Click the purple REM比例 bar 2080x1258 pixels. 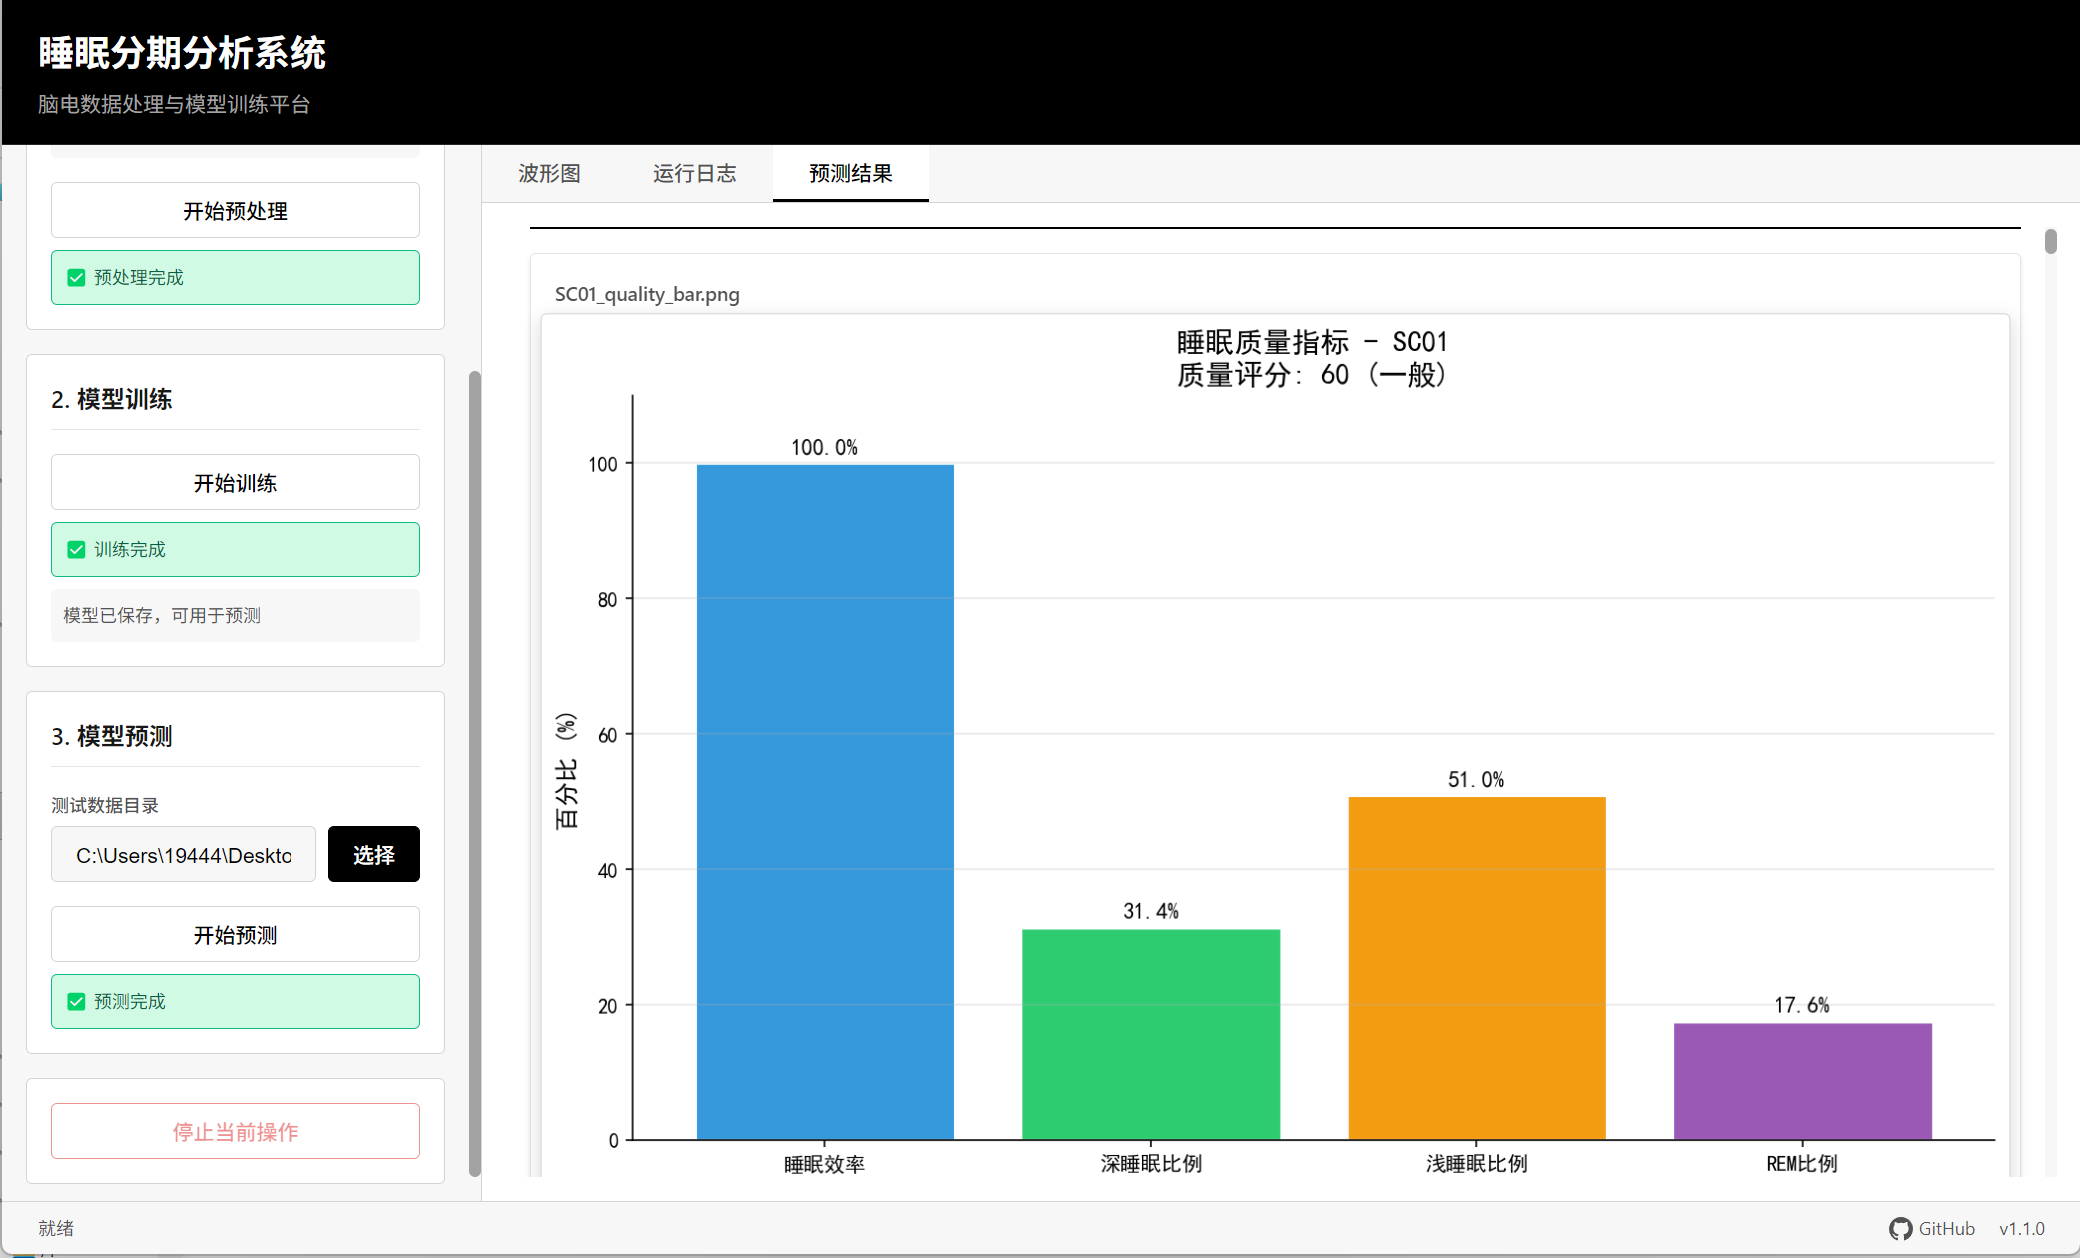point(1802,1081)
